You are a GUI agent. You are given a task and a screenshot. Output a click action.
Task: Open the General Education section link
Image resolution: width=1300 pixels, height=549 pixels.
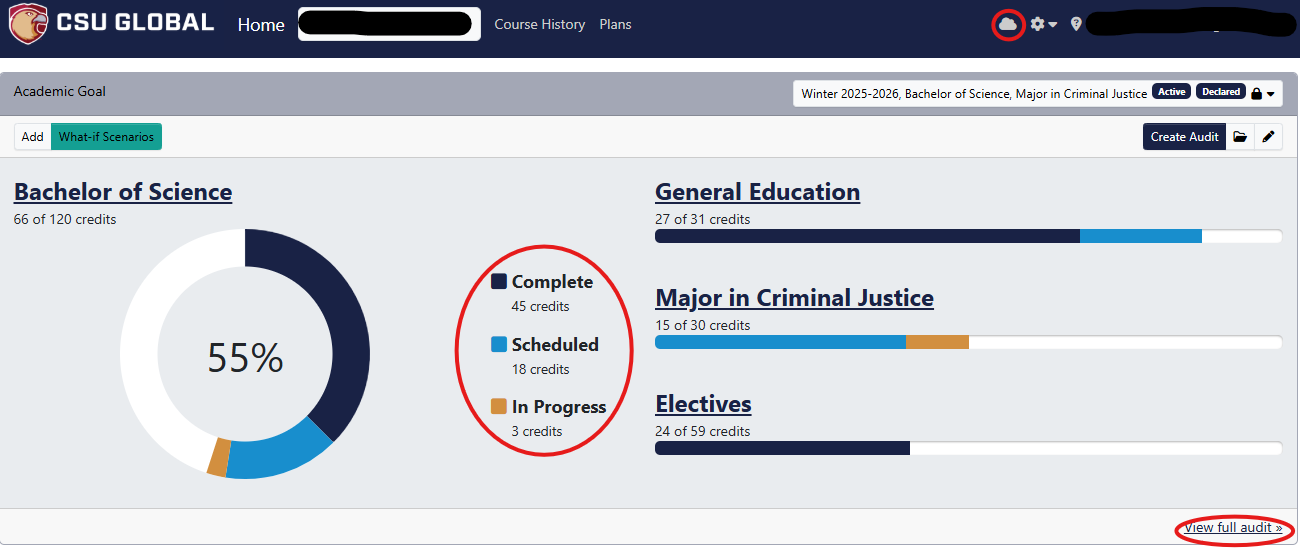(x=757, y=192)
